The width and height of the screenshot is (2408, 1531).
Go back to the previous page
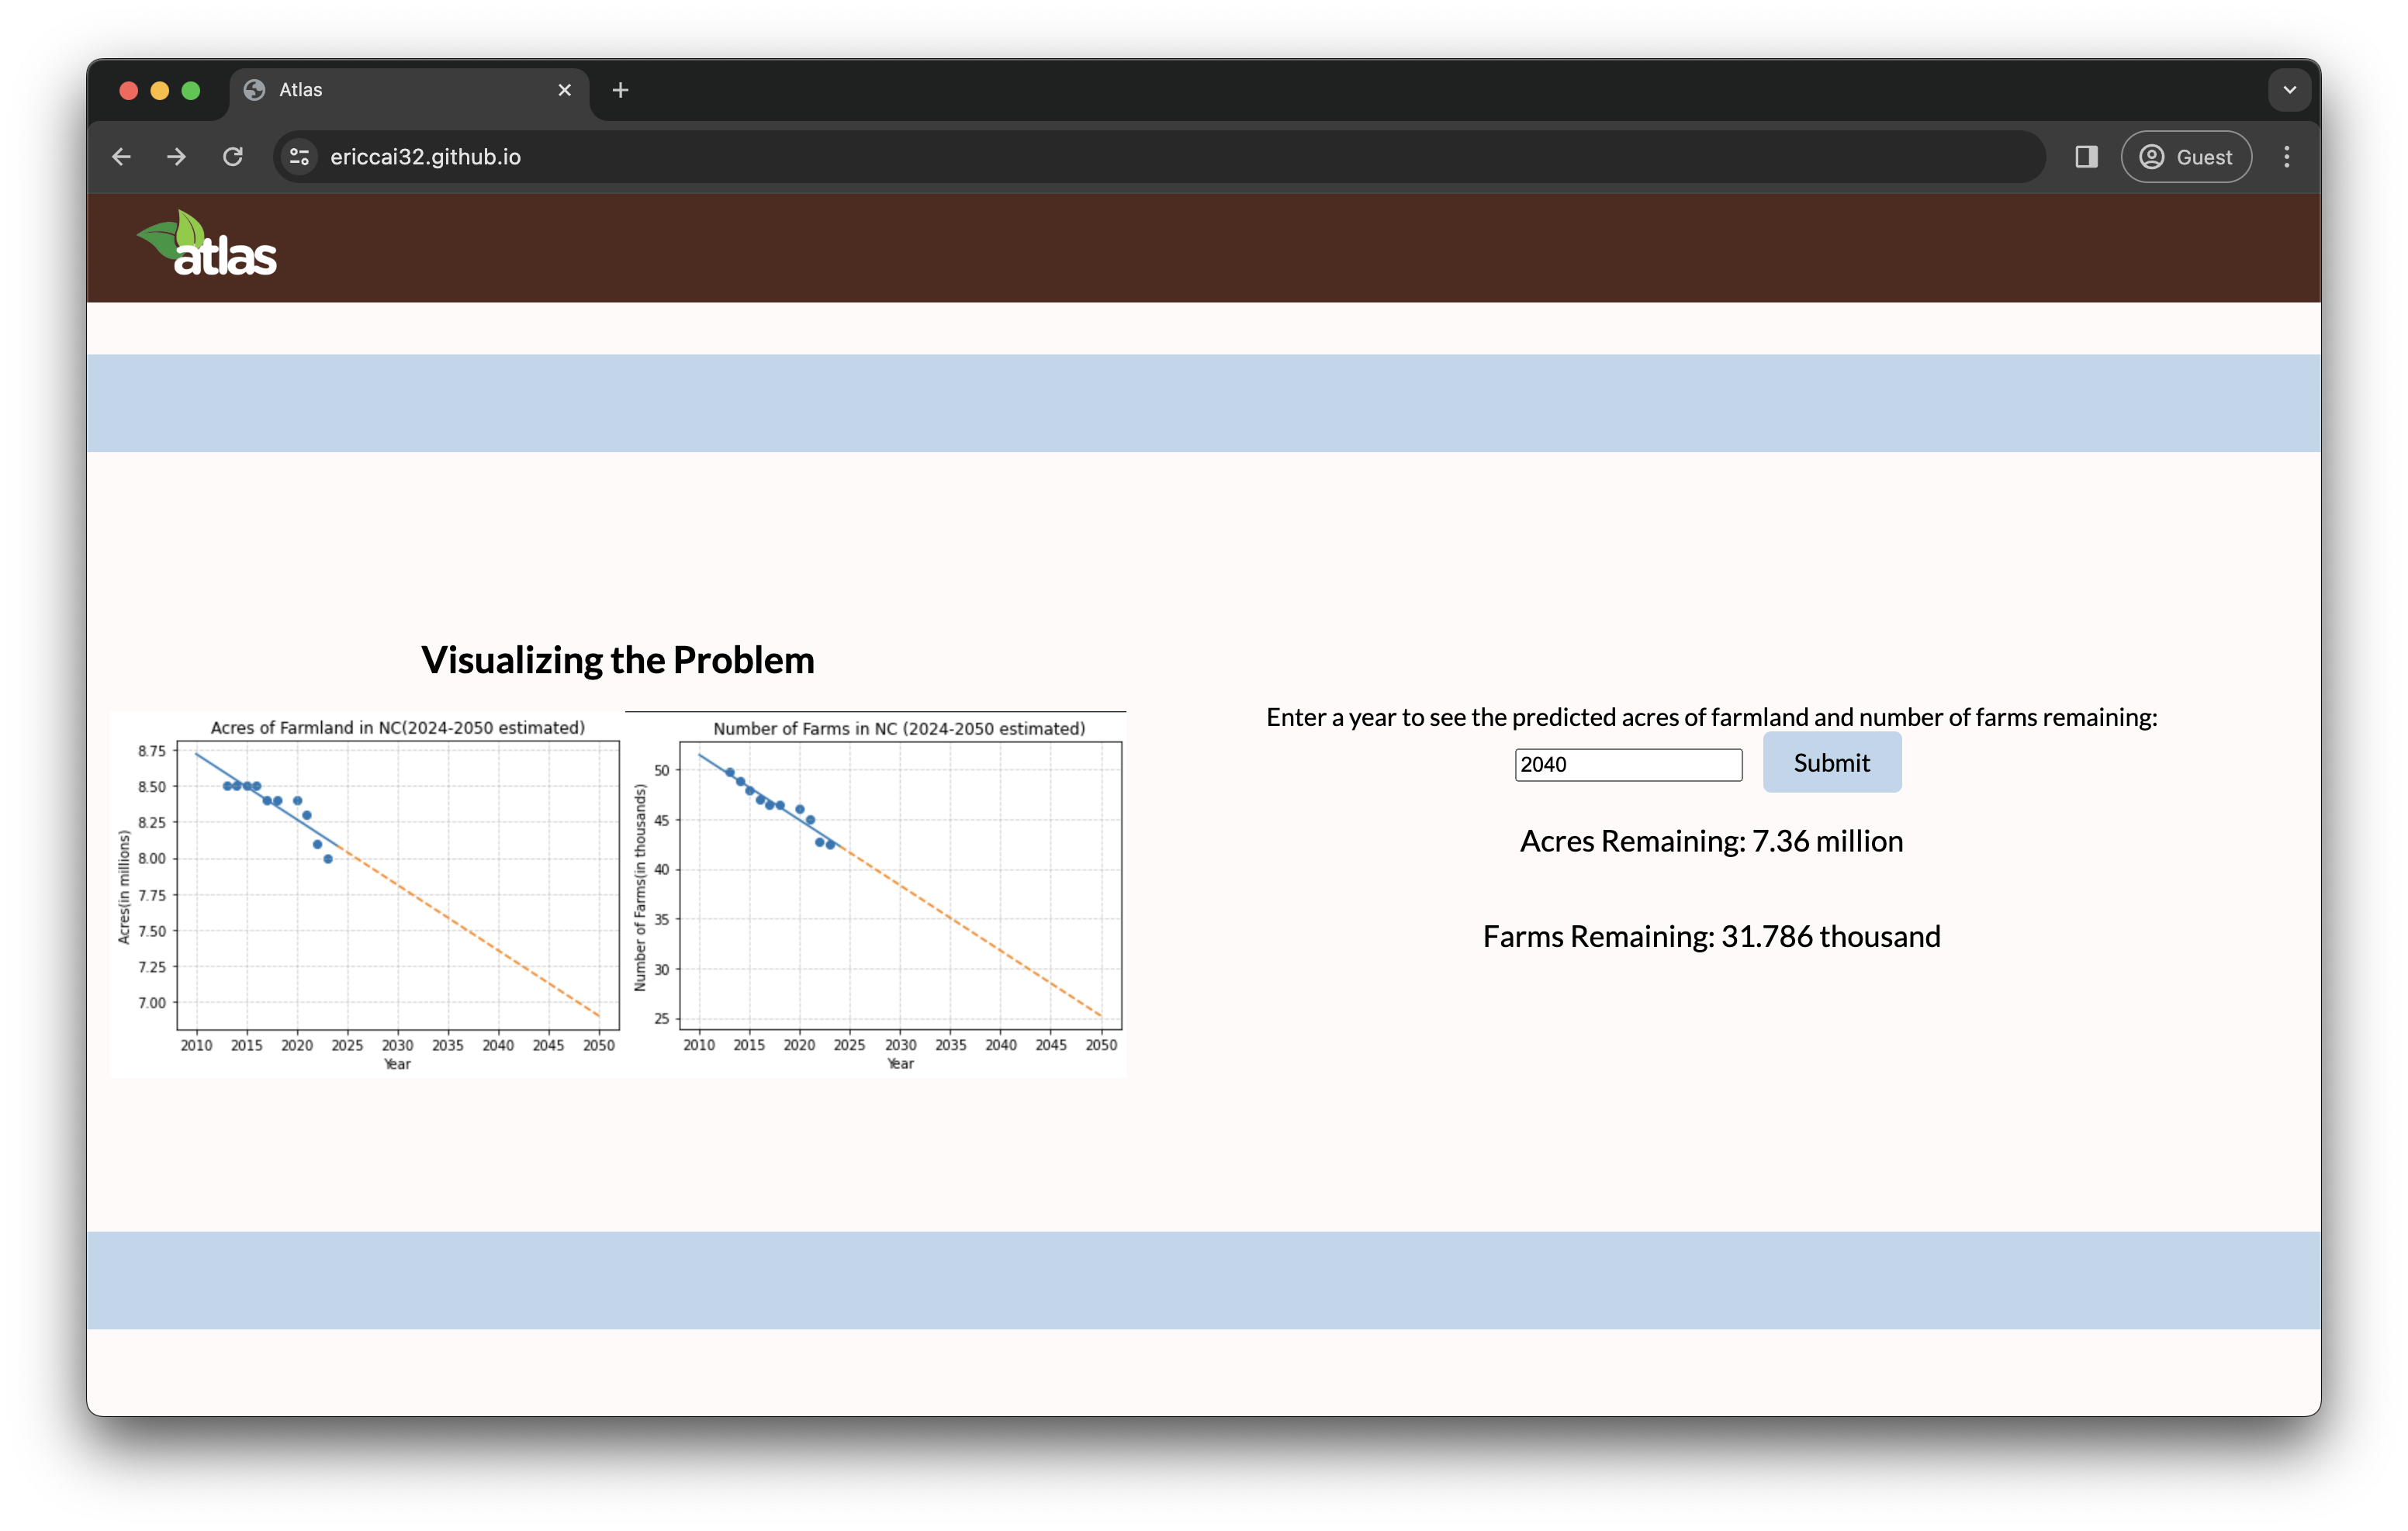[x=122, y=157]
